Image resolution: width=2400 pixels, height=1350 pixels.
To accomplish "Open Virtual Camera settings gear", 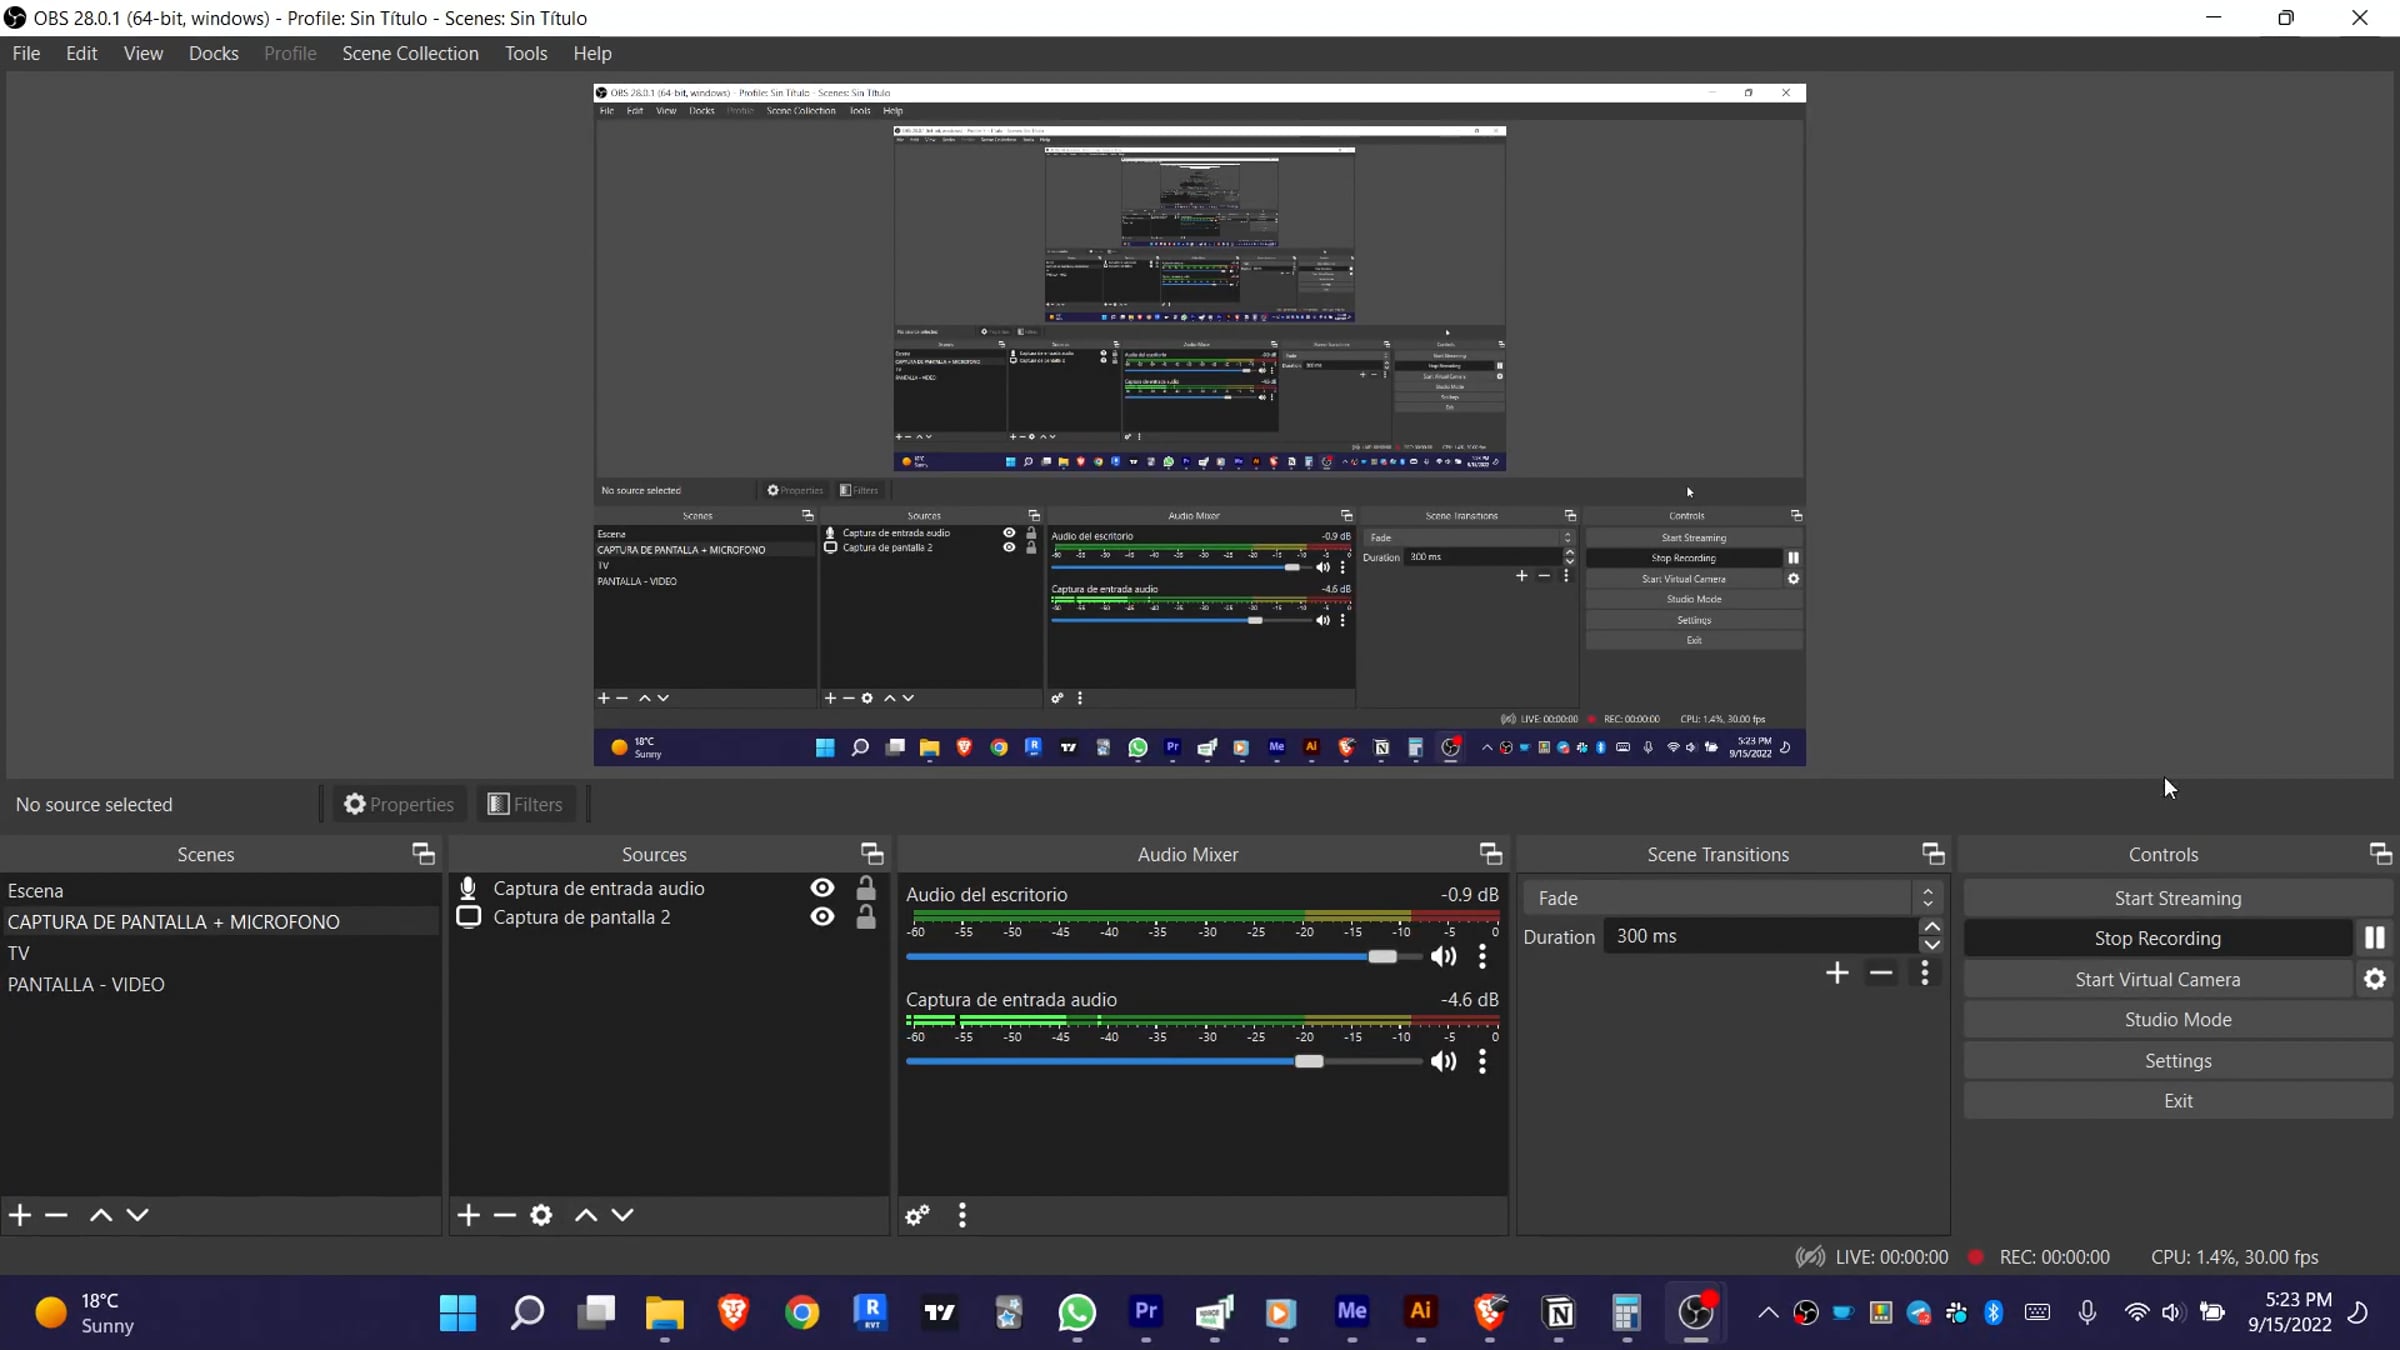I will click(x=2374, y=979).
